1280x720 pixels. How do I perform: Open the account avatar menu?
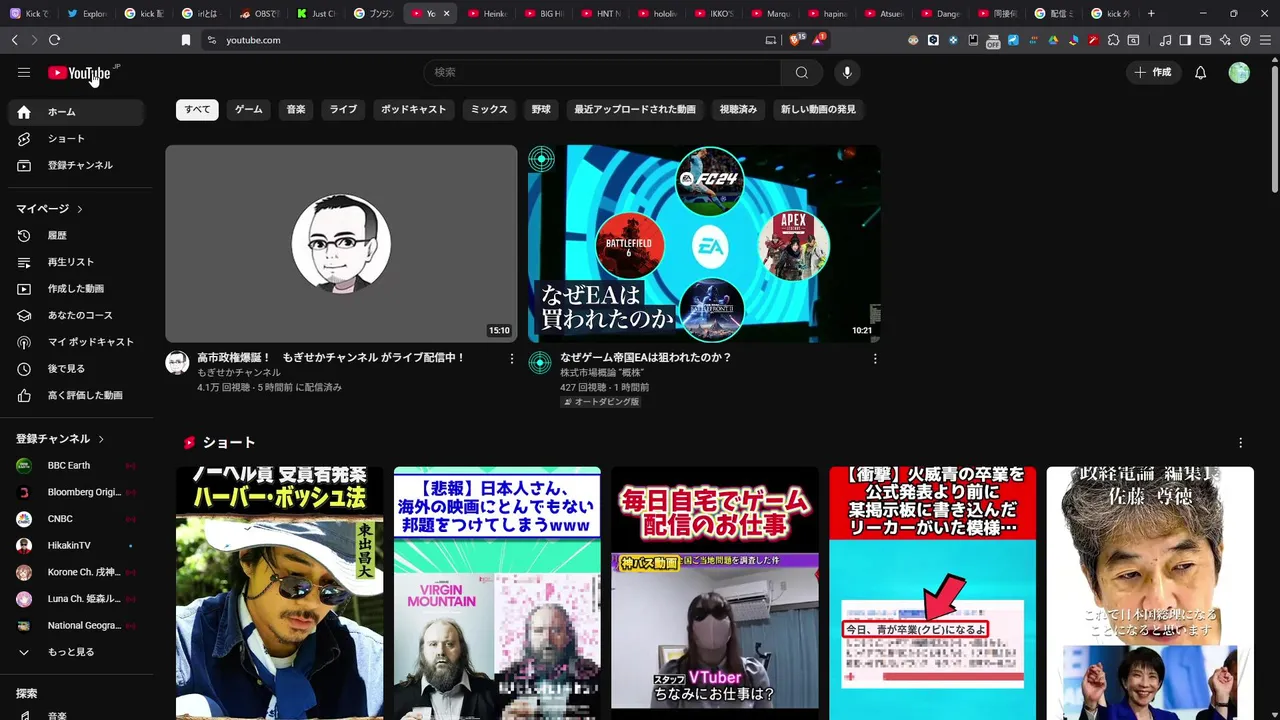1239,72
